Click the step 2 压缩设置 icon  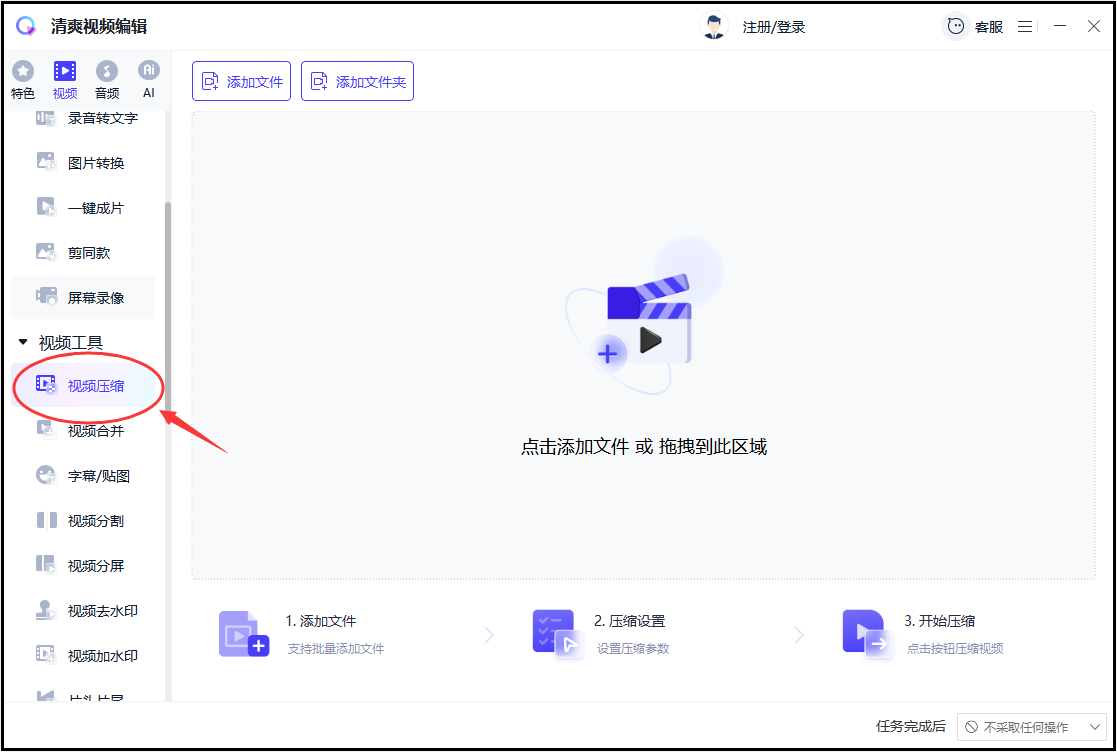(558, 633)
